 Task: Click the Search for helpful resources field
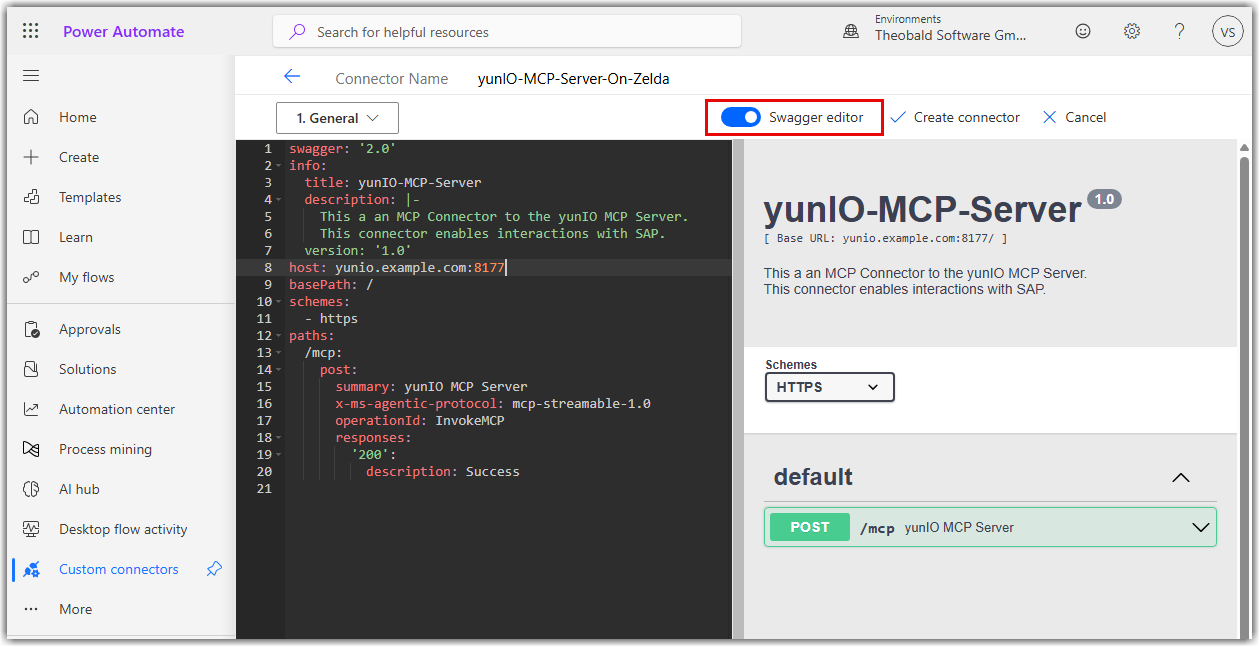(x=507, y=32)
